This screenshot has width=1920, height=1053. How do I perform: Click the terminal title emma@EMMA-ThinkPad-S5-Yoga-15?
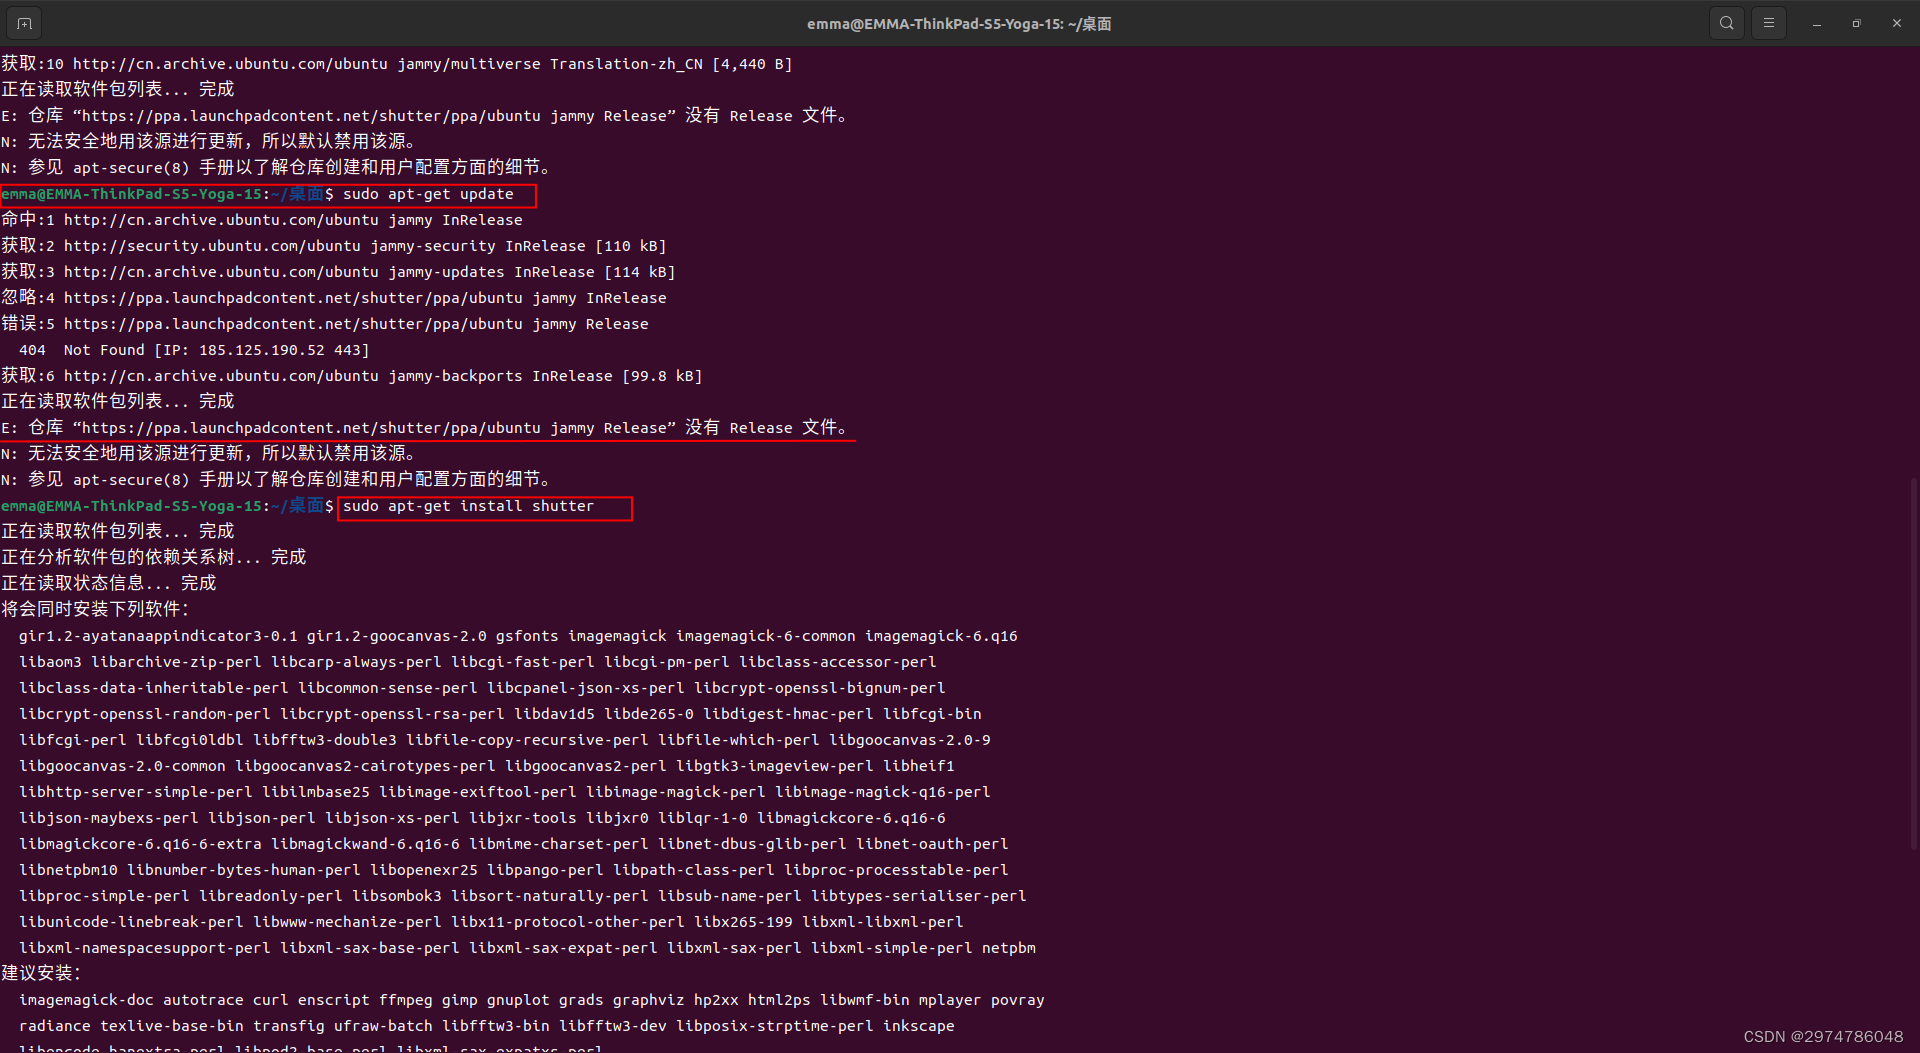[x=959, y=24]
